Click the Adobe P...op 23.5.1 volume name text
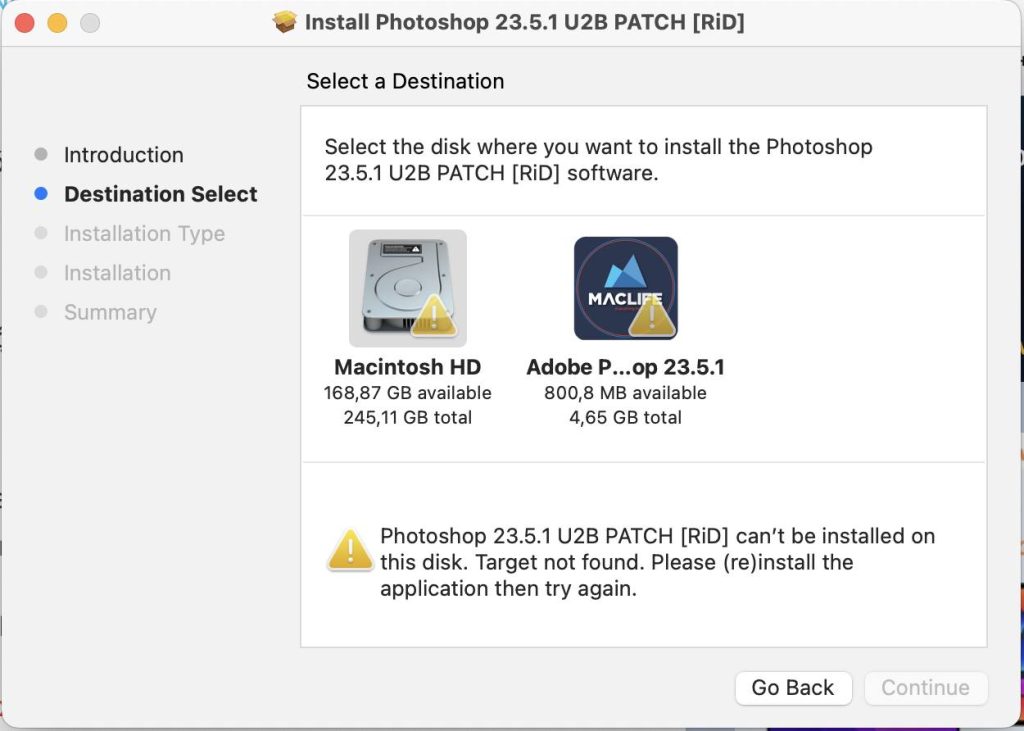Image resolution: width=1024 pixels, height=731 pixels. tap(626, 366)
